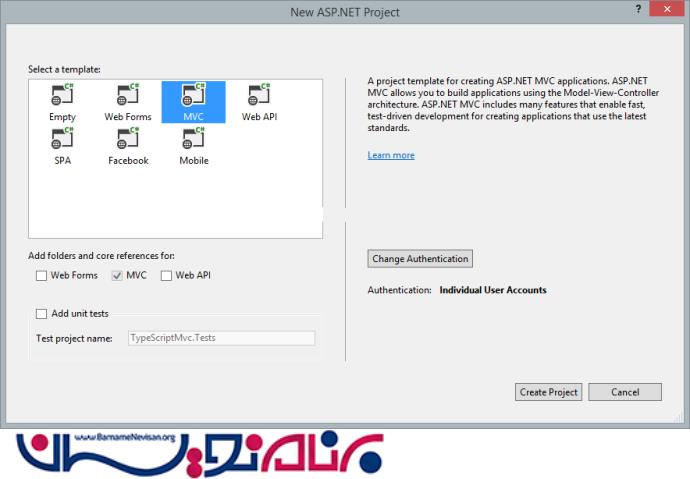Select the Facebook template icon

(x=128, y=138)
